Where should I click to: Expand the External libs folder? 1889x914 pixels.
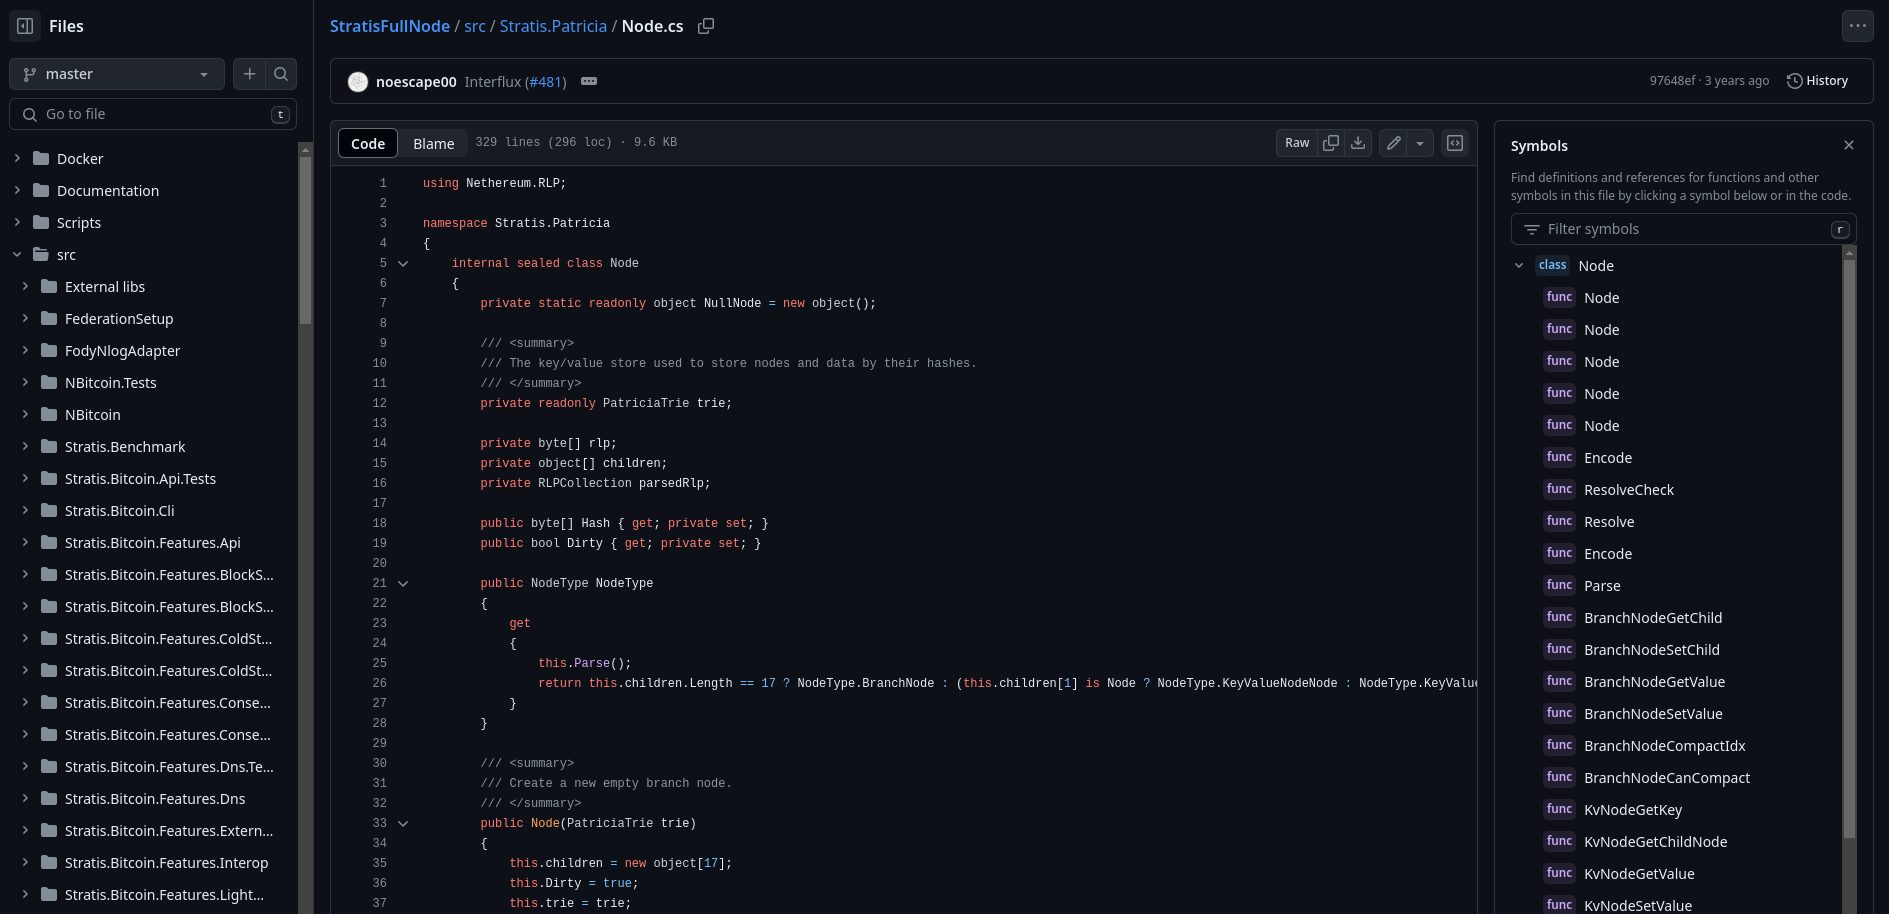click(x=25, y=286)
